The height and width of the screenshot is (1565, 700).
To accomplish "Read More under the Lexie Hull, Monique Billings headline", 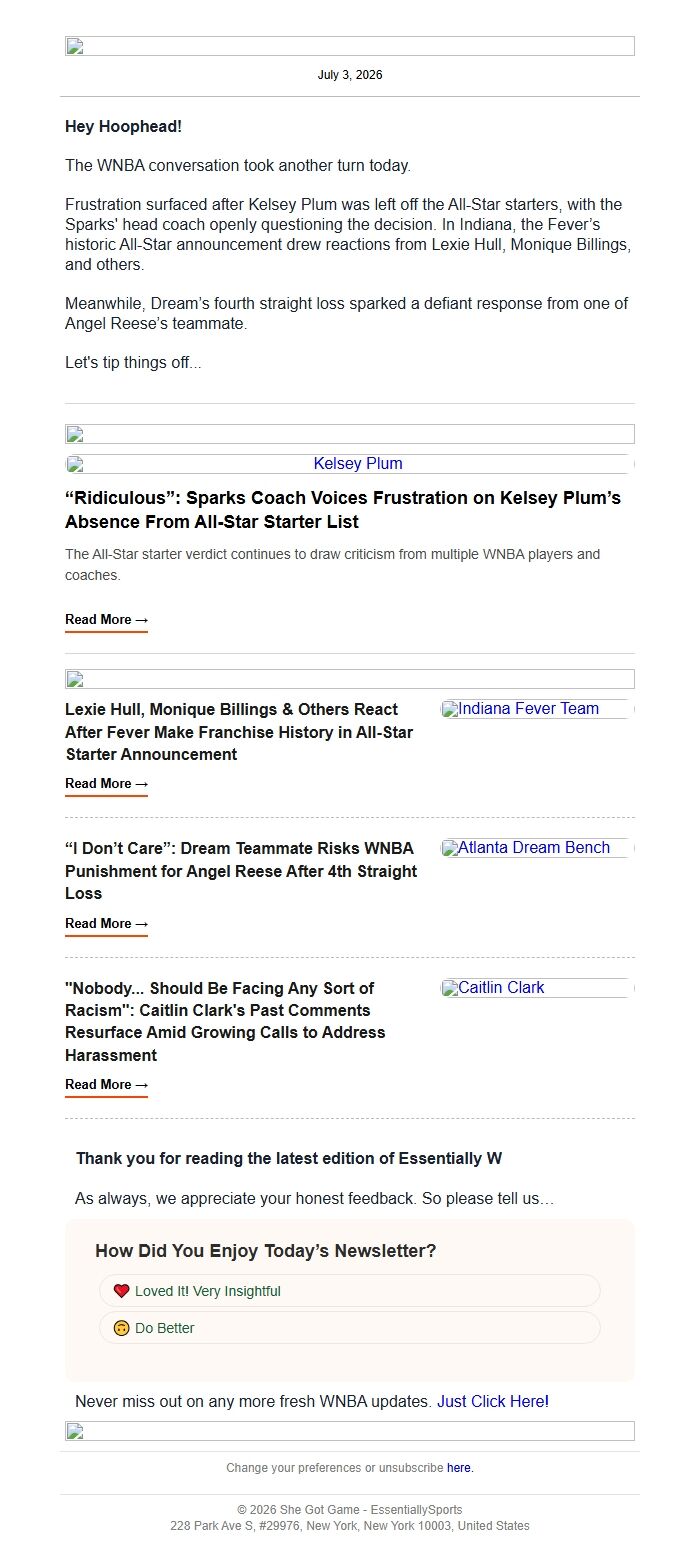I will pyautogui.click(x=106, y=784).
